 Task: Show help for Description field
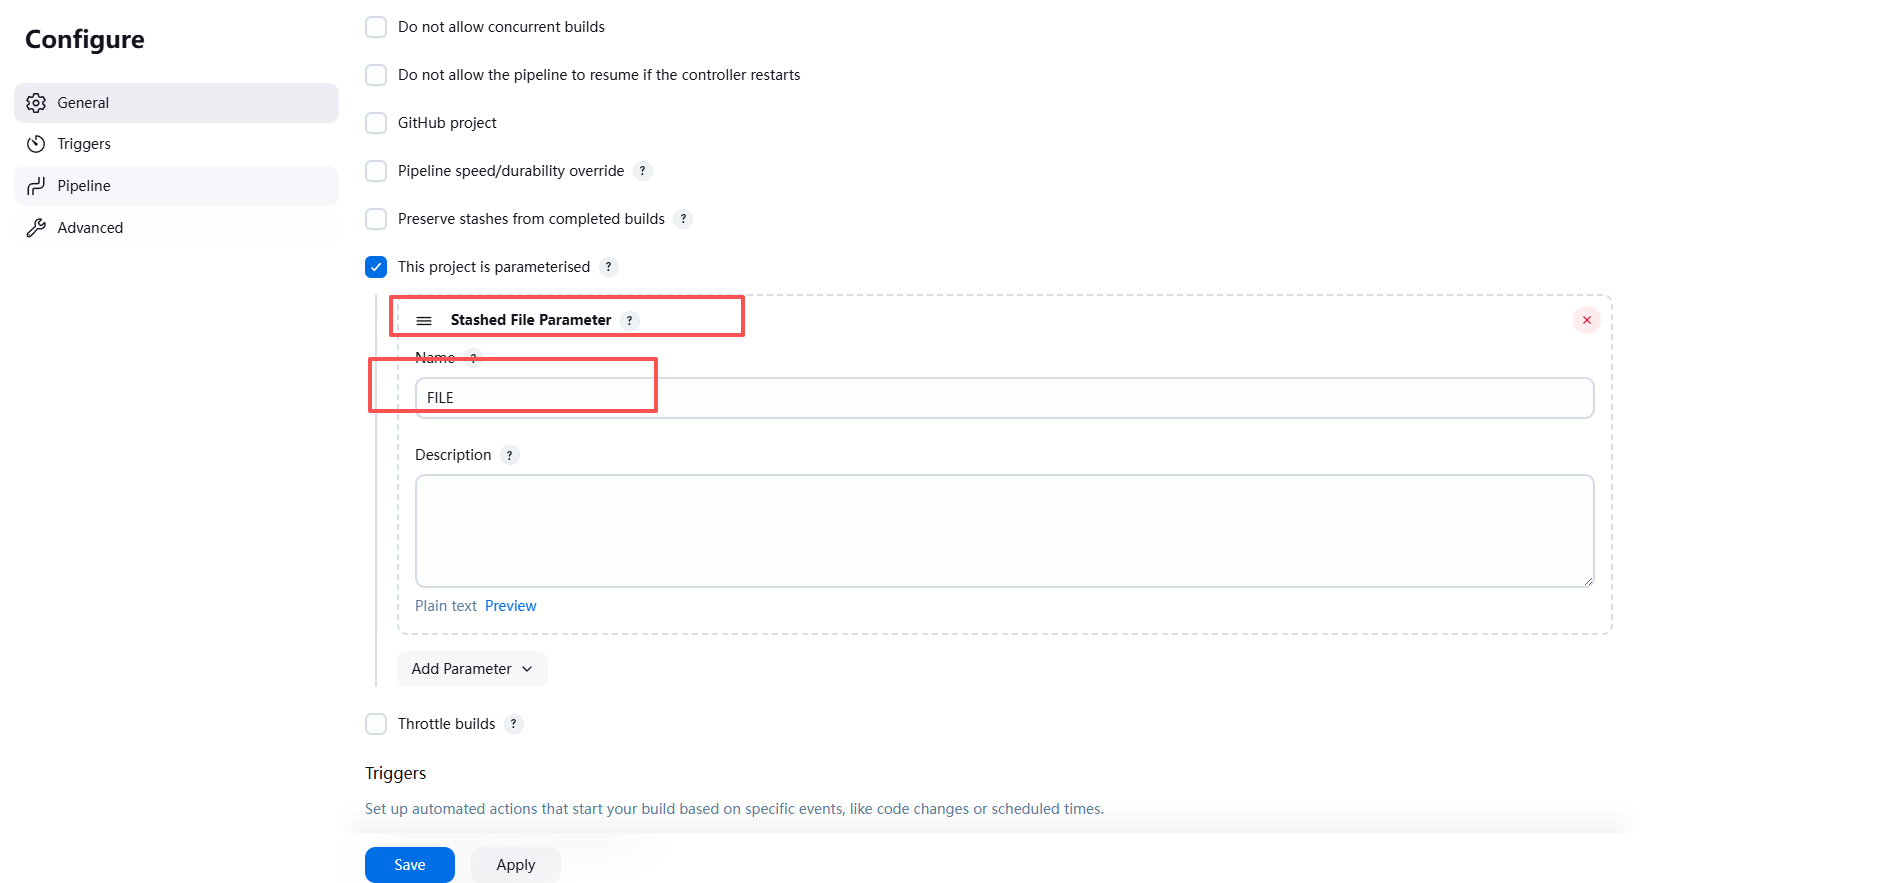click(x=510, y=455)
